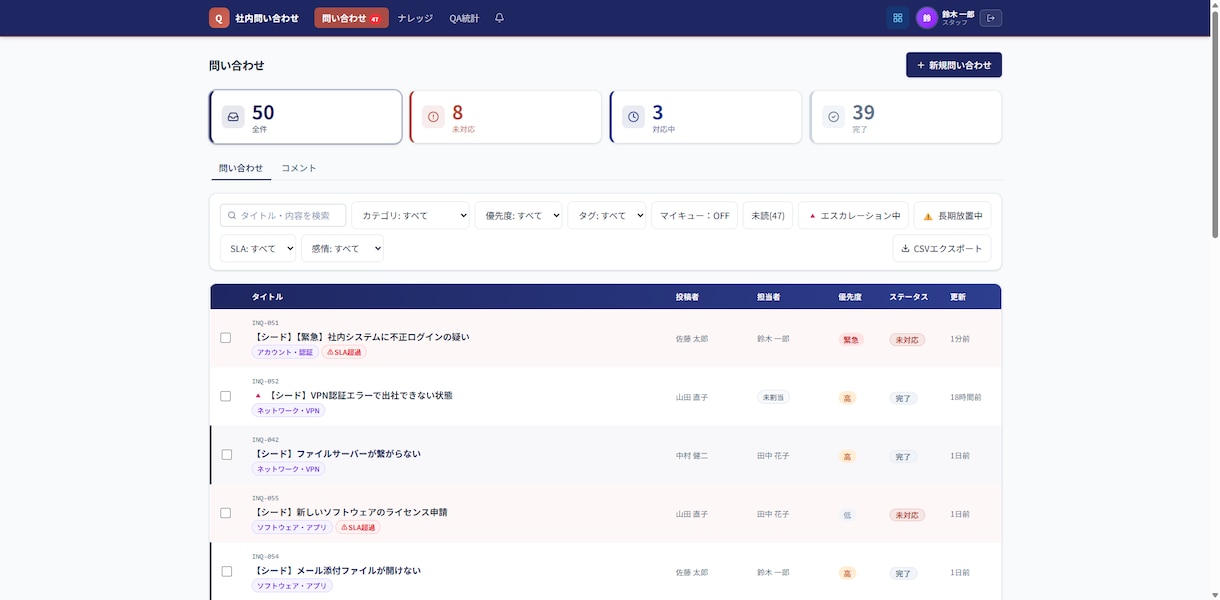Click the 担当者 column header
The height and width of the screenshot is (600, 1220).
click(769, 297)
